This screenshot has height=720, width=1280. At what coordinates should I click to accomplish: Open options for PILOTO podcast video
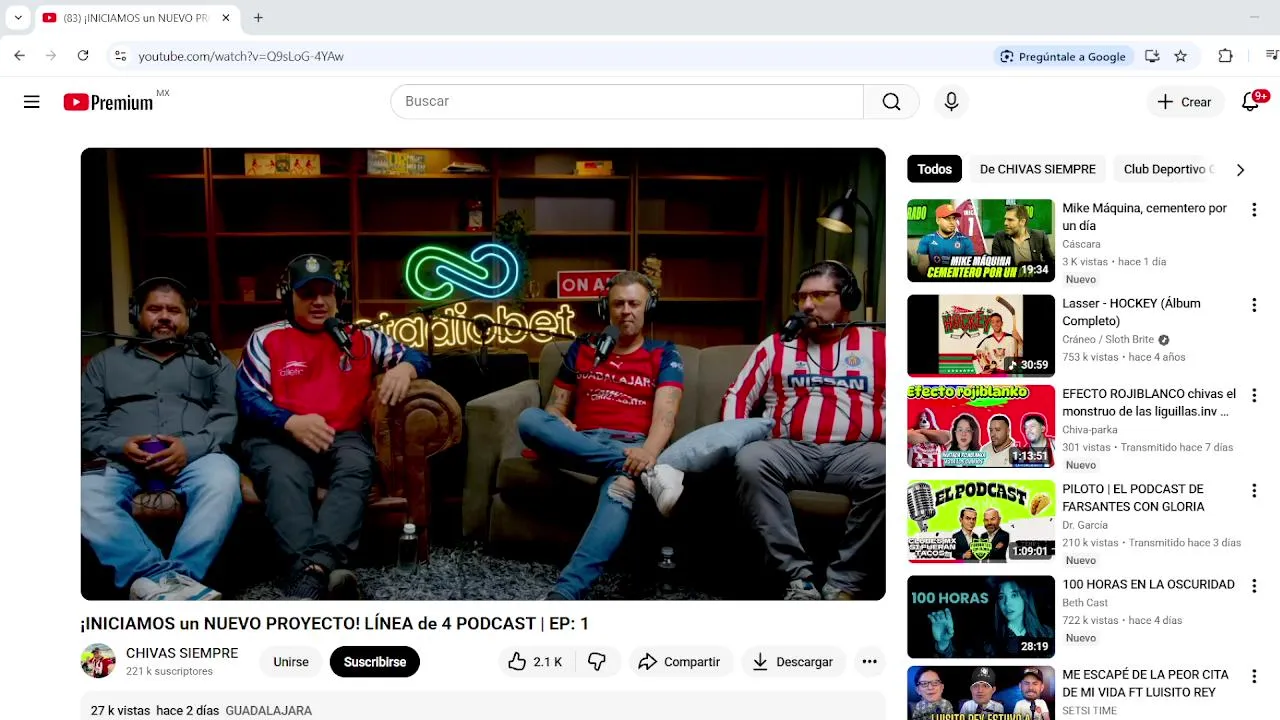click(x=1254, y=491)
